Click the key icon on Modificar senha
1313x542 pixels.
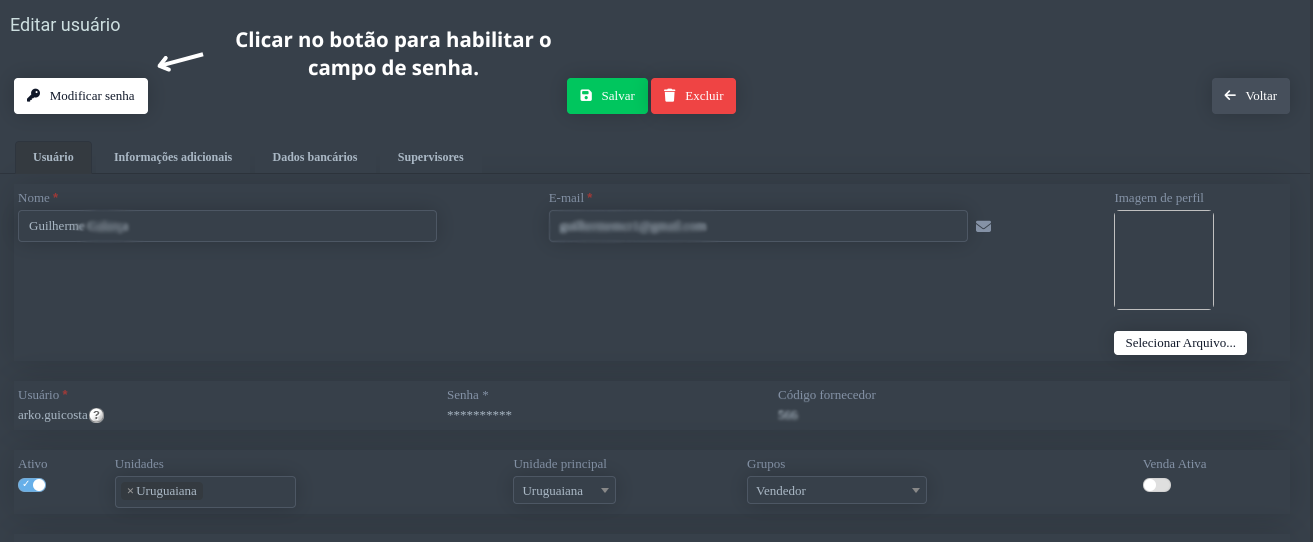33,96
